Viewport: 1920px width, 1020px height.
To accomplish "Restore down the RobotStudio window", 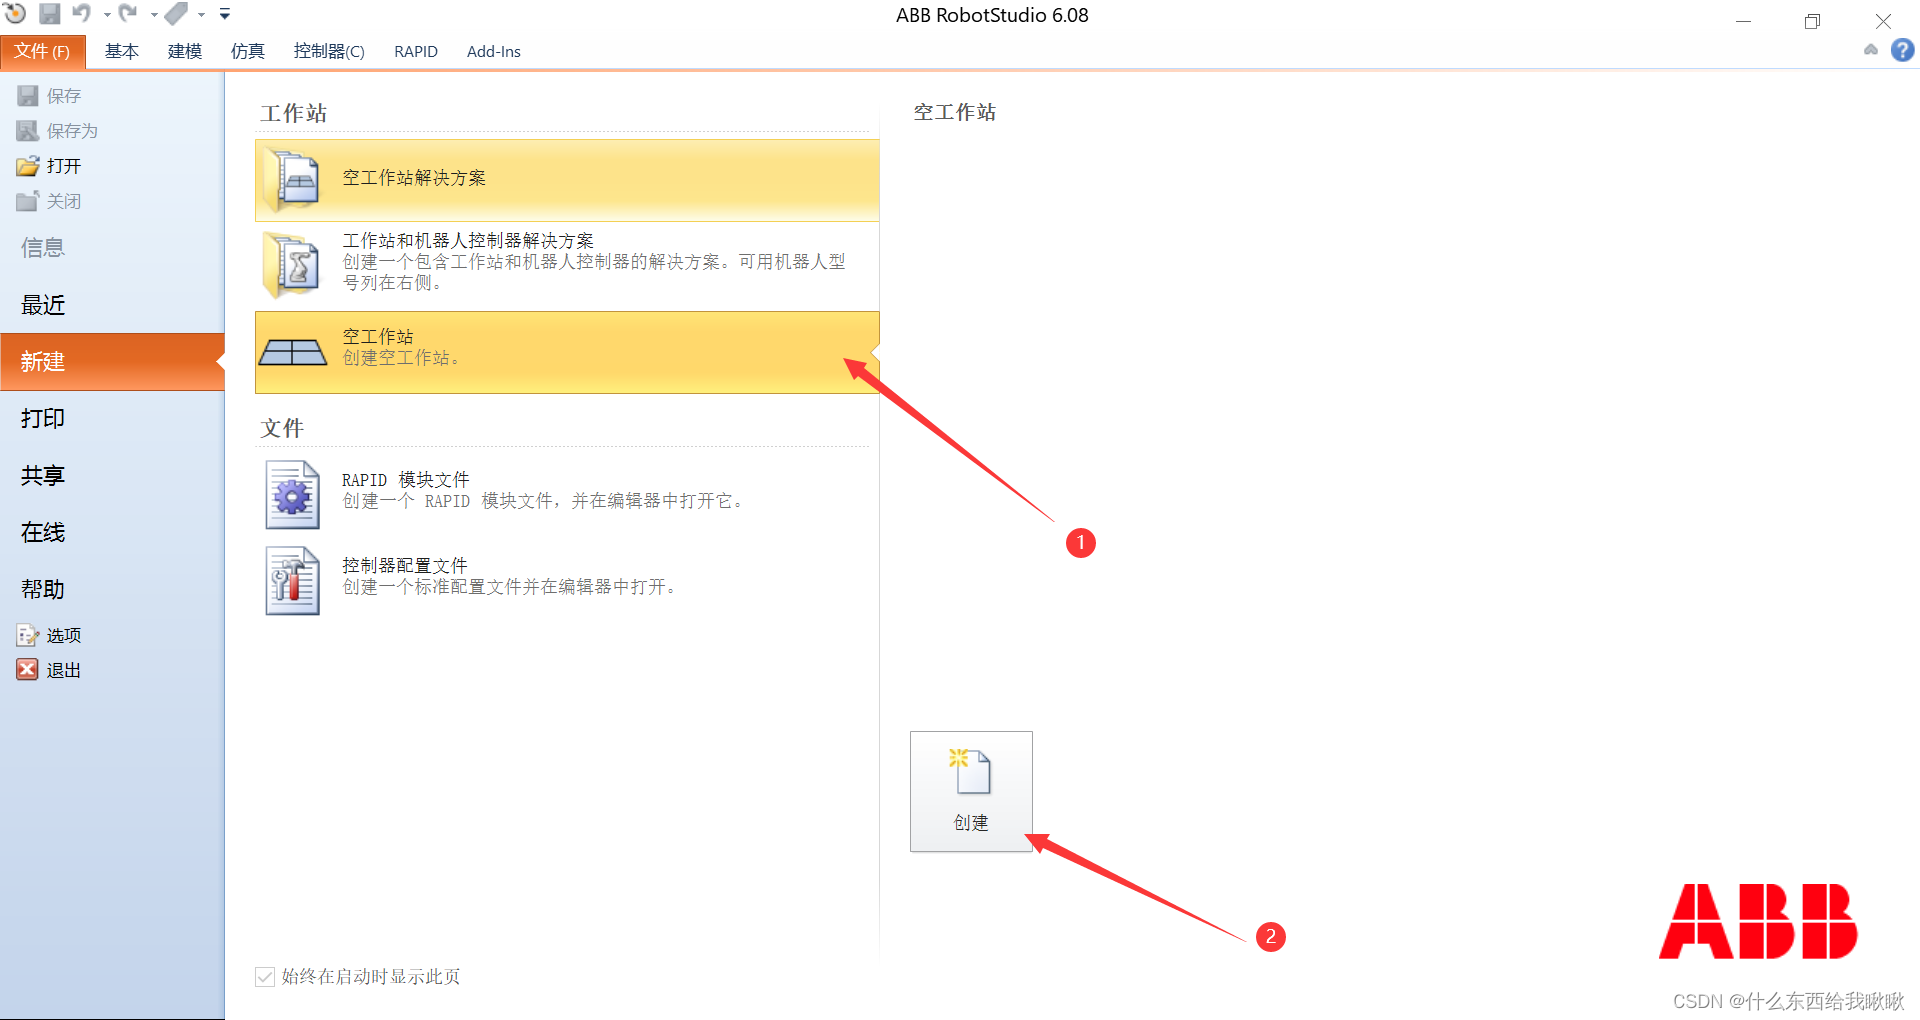I will pyautogui.click(x=1812, y=21).
